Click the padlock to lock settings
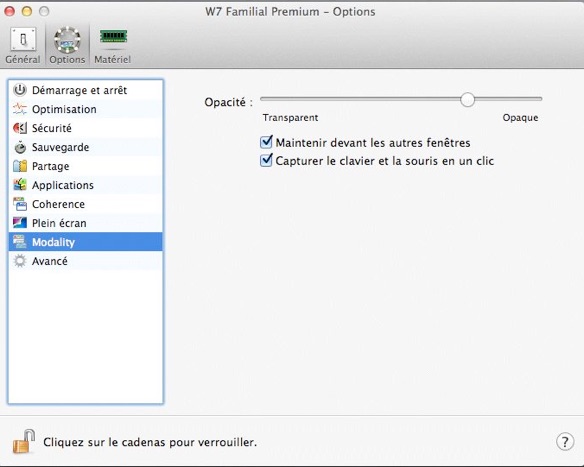584x467 pixels. 24,441
